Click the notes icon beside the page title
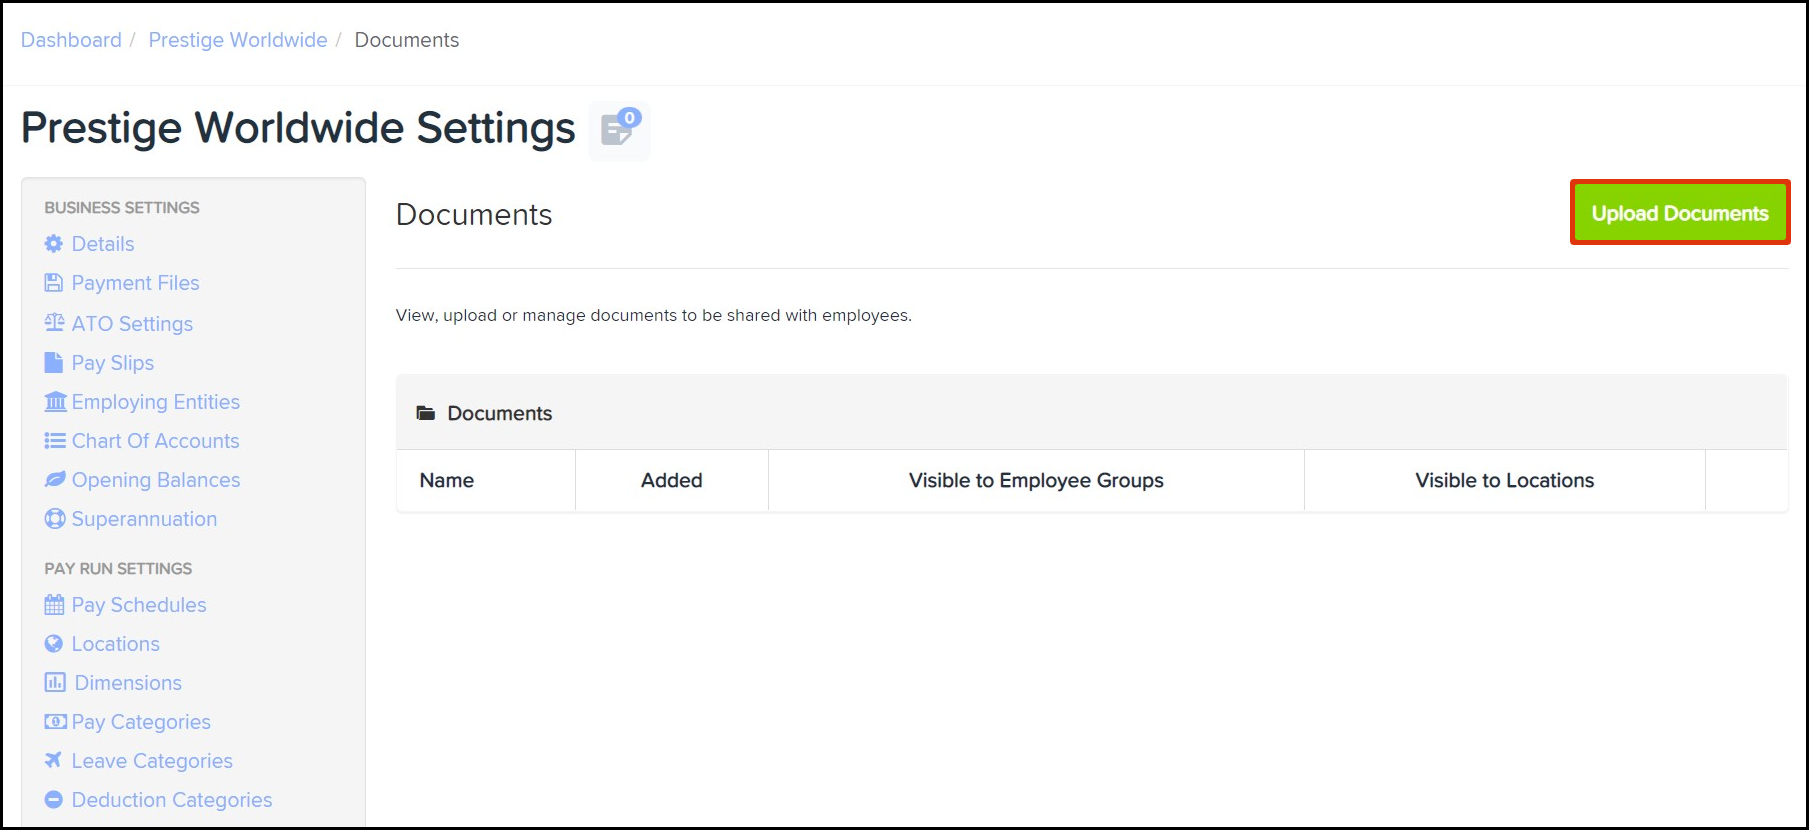The height and width of the screenshot is (830, 1809). (619, 130)
